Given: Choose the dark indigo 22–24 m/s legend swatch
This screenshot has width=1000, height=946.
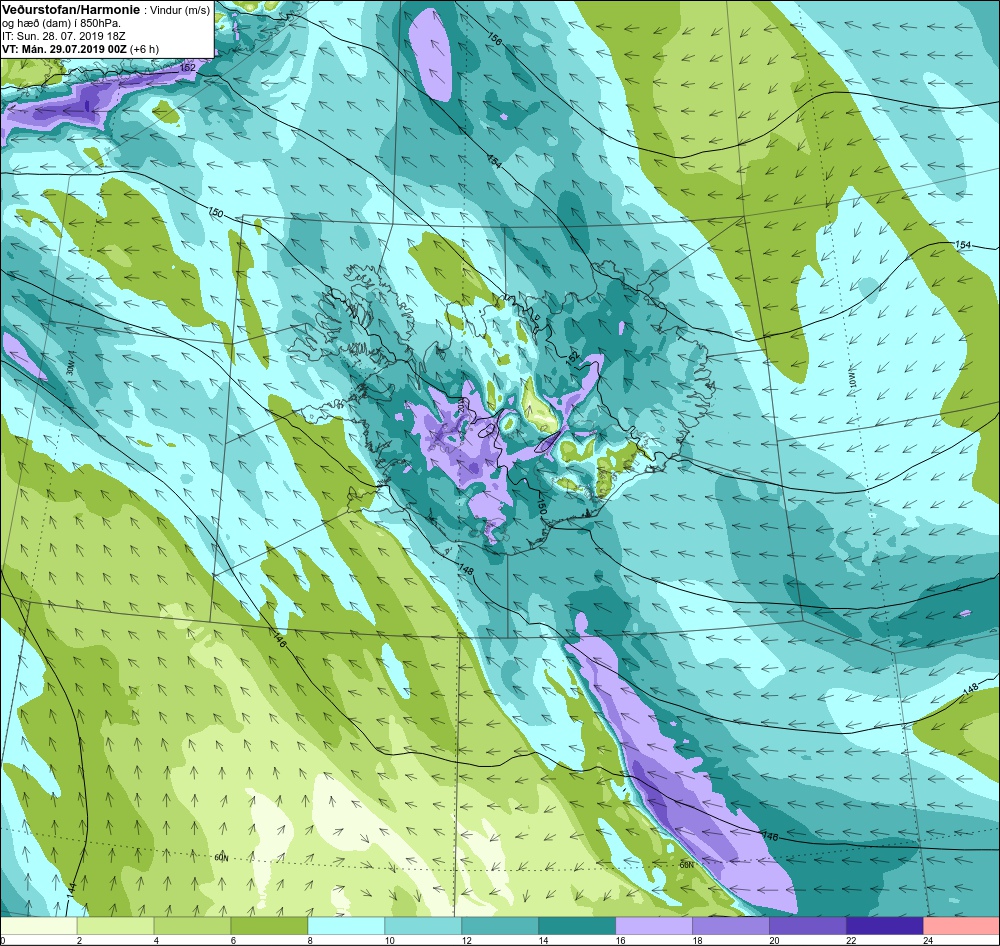Looking at the screenshot, I should click(x=884, y=926).
